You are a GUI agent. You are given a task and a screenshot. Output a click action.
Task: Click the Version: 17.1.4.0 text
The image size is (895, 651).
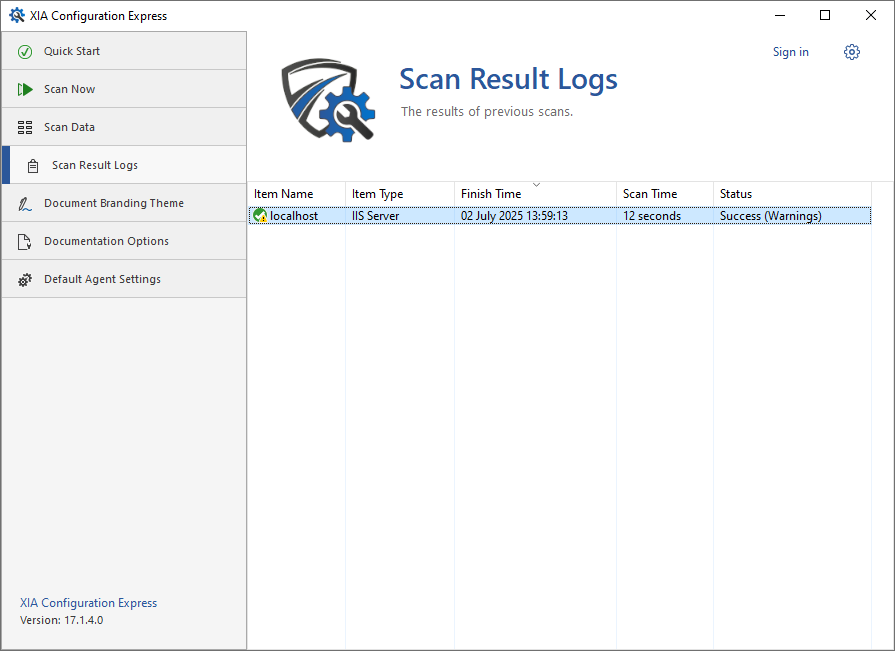pos(62,620)
